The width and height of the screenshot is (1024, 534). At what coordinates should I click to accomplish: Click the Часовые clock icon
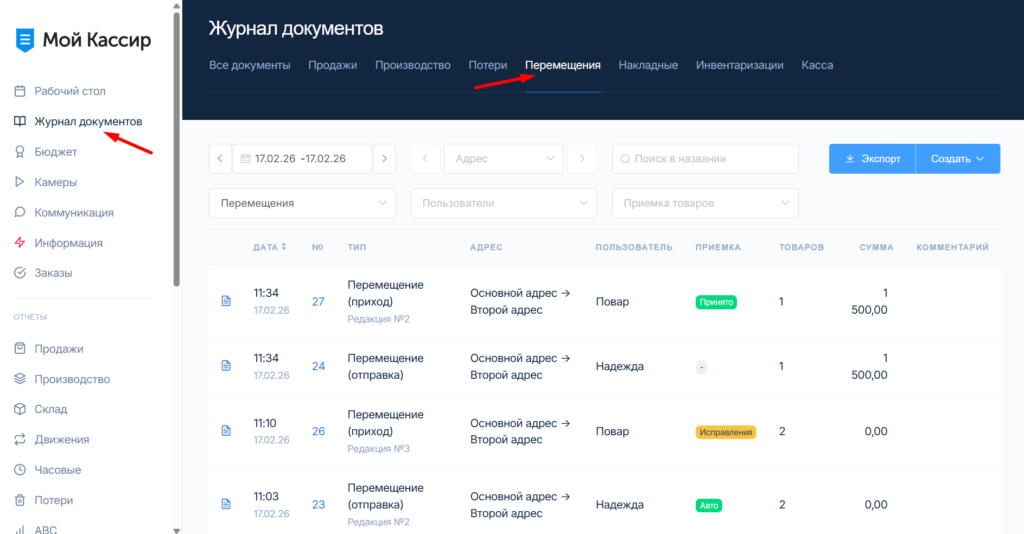(19, 470)
